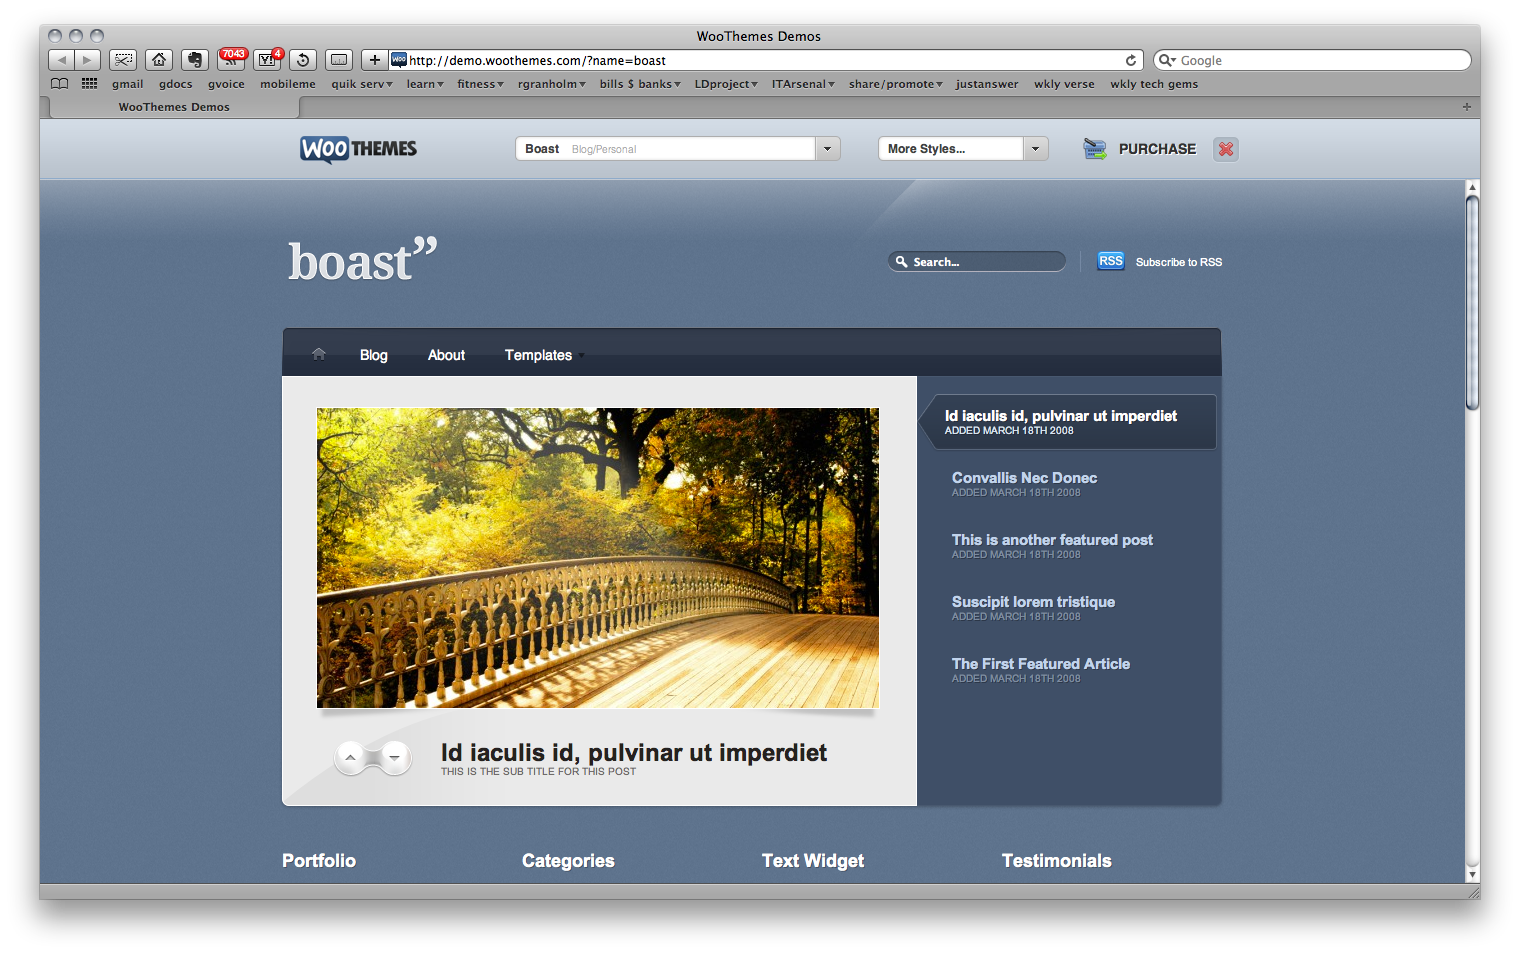
Task: Click Subscribe to RSS link
Action: tap(1179, 261)
